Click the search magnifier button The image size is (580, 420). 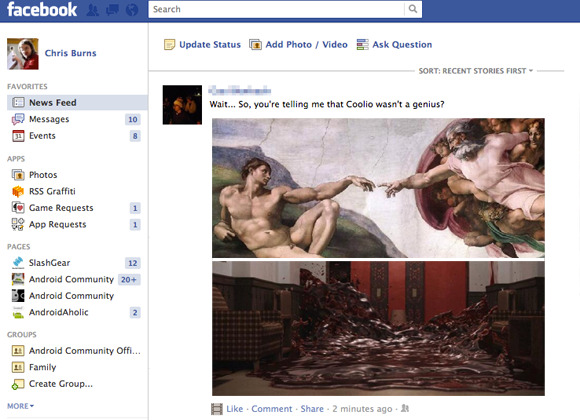413,9
